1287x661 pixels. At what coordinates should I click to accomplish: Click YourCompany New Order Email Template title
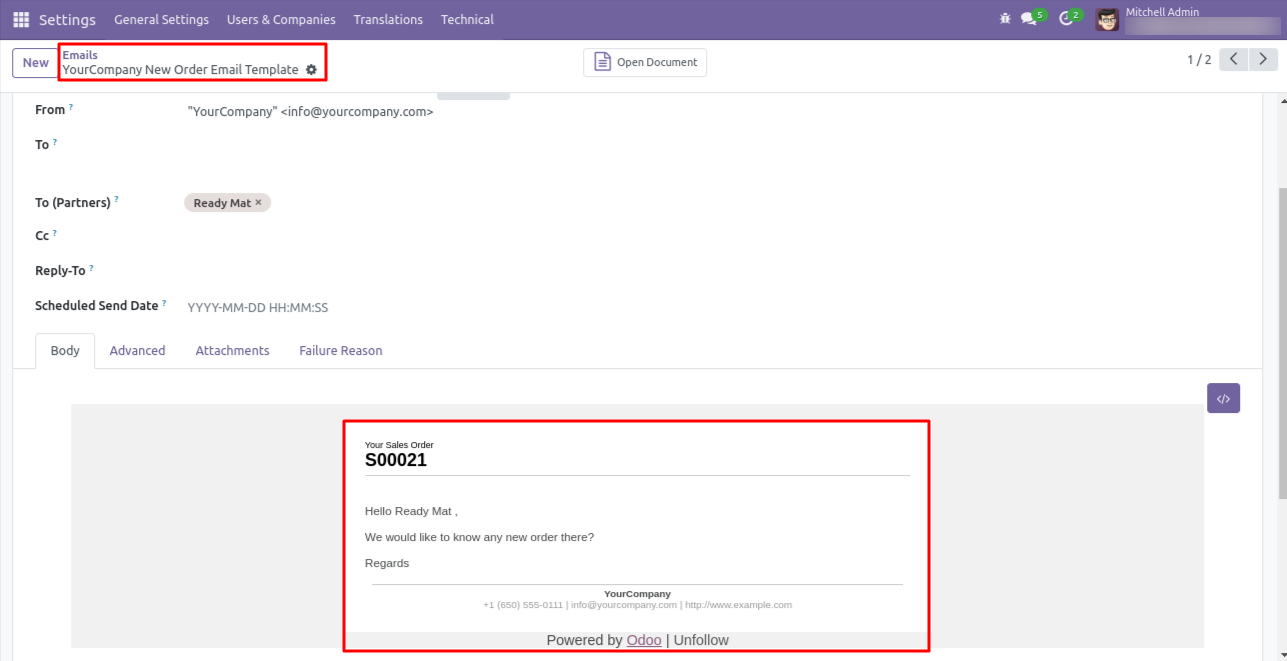point(180,70)
